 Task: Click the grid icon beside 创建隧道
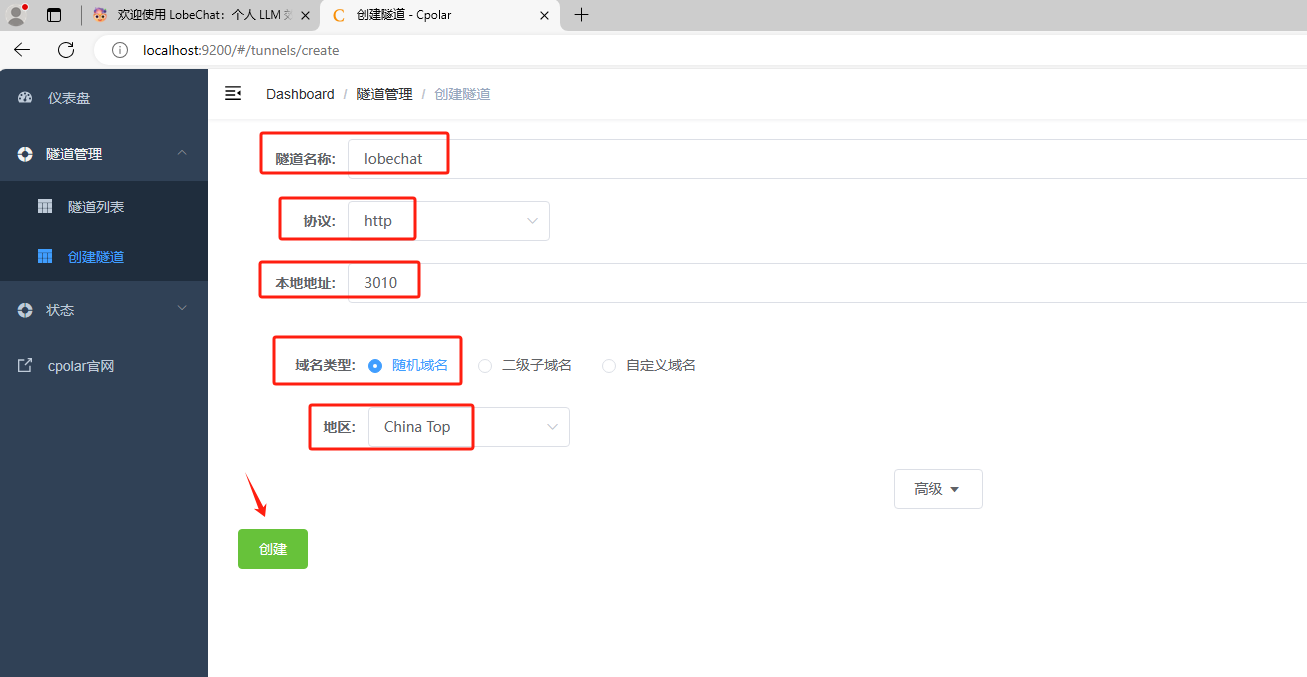click(45, 256)
